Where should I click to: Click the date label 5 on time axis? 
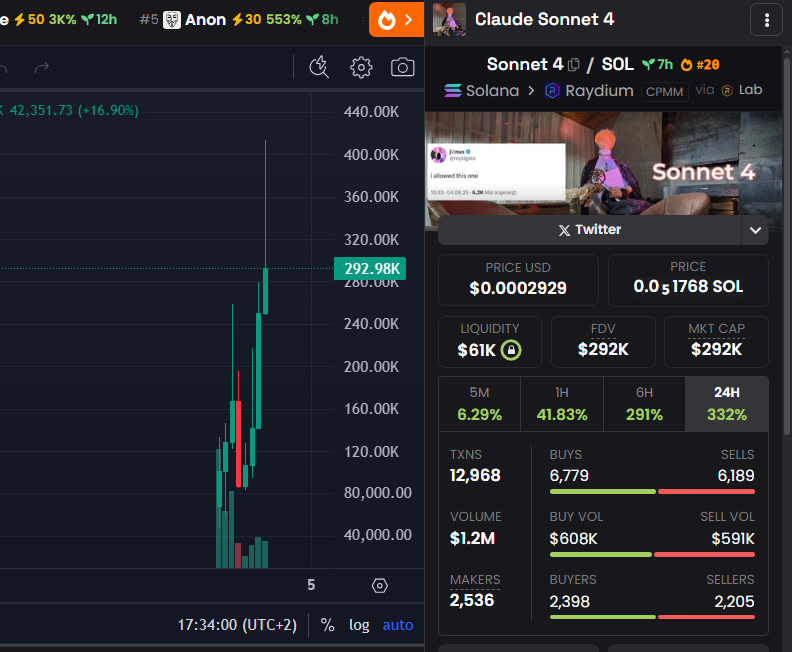click(311, 585)
